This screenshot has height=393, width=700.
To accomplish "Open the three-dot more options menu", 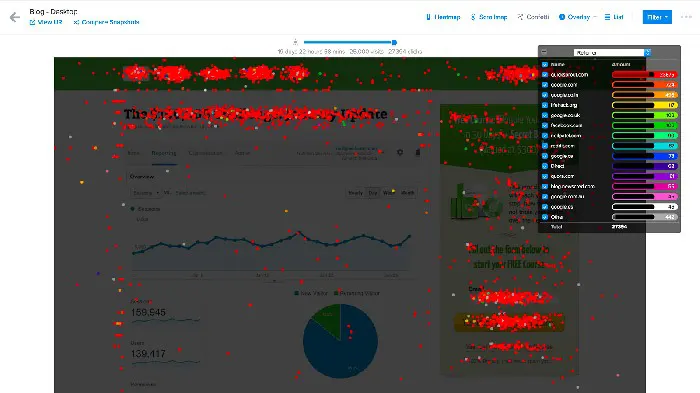I will 686,17.
